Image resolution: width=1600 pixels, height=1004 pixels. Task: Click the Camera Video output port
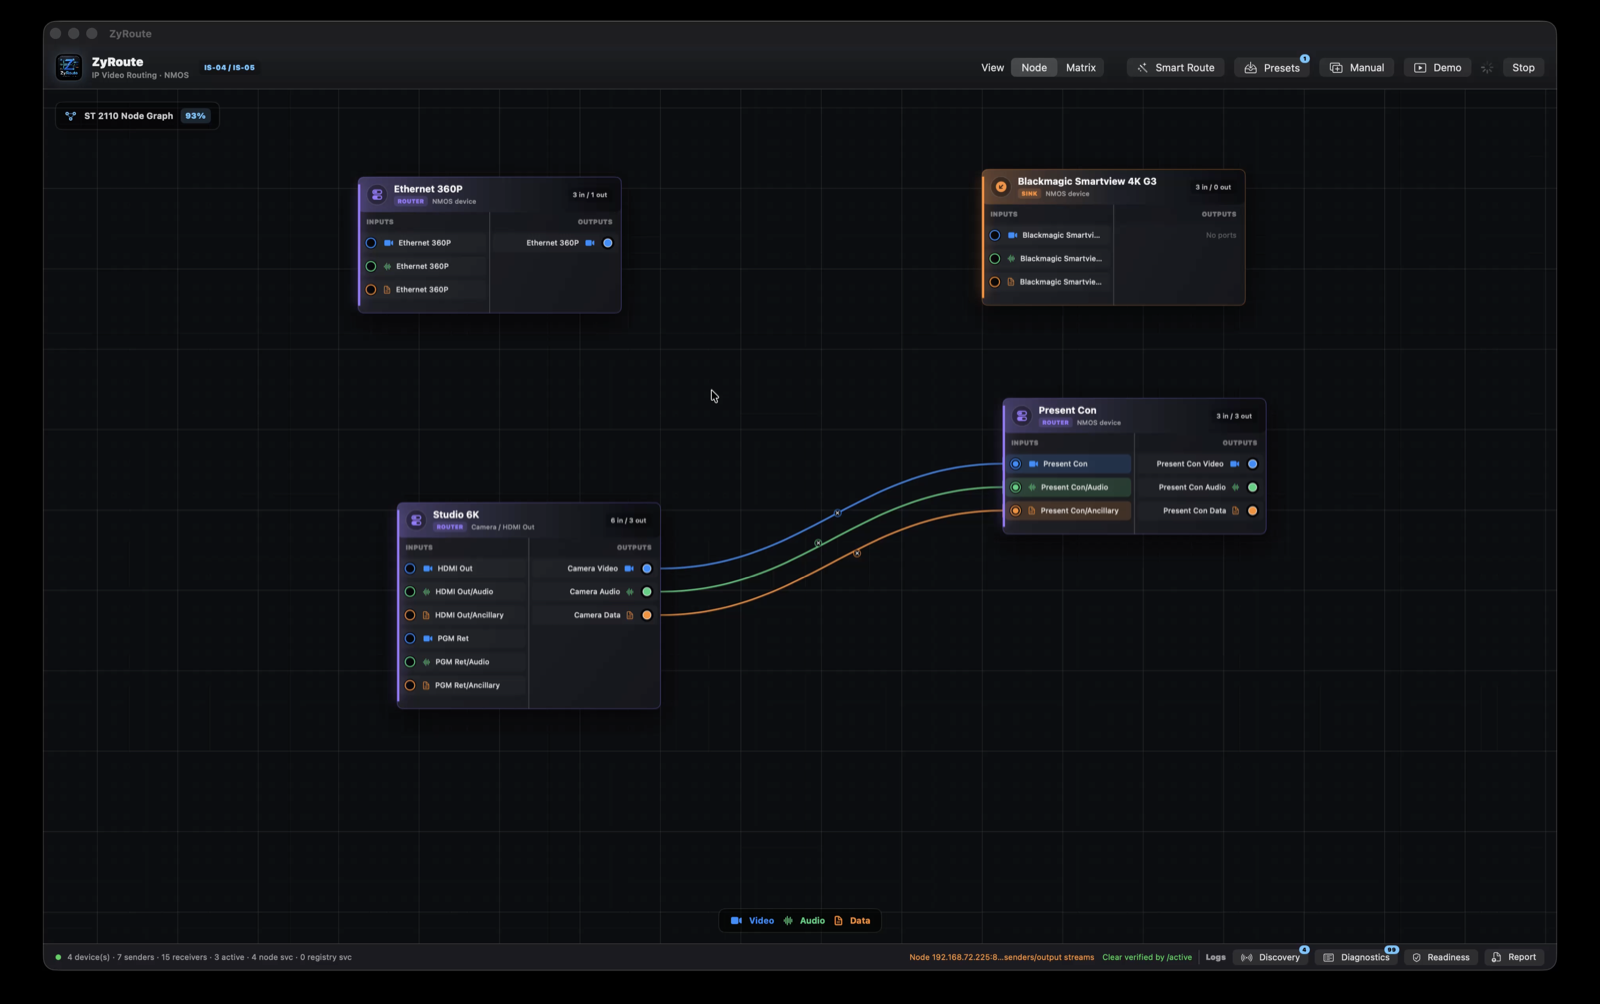coord(647,568)
